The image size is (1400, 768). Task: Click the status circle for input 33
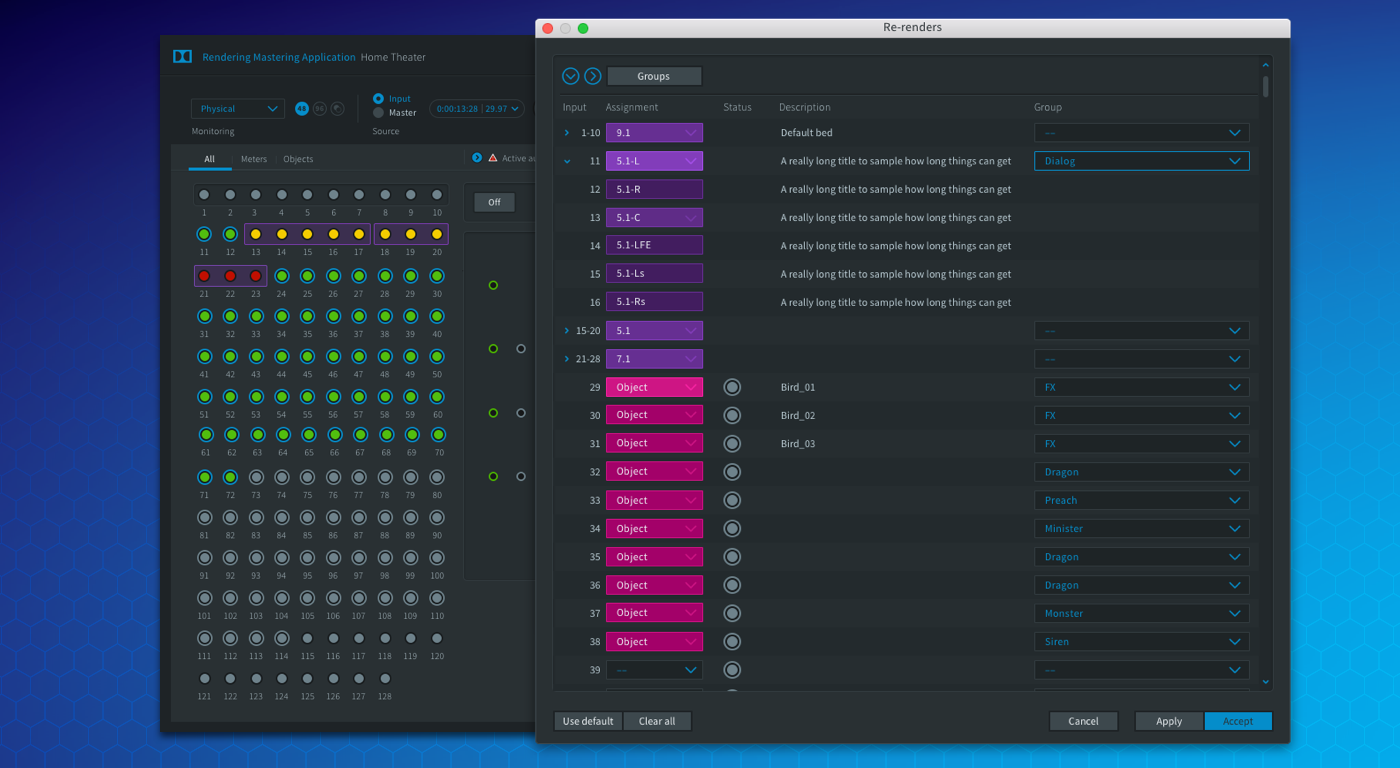click(732, 500)
